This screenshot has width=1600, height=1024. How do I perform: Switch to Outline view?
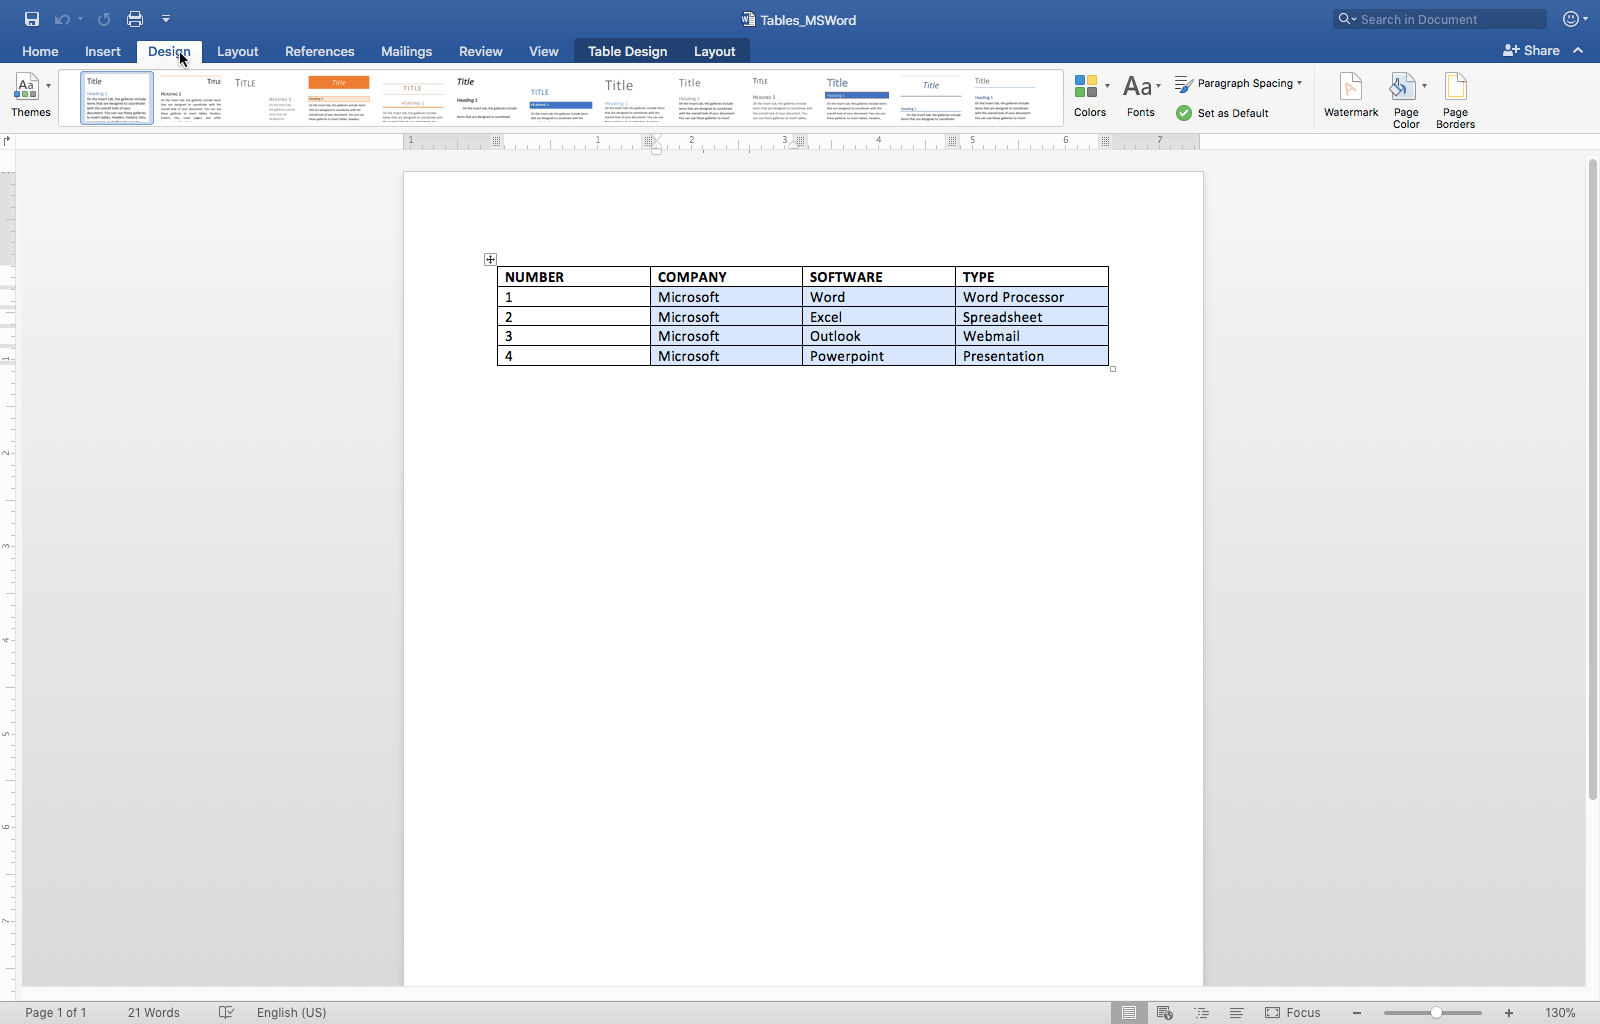pyautogui.click(x=1201, y=1012)
